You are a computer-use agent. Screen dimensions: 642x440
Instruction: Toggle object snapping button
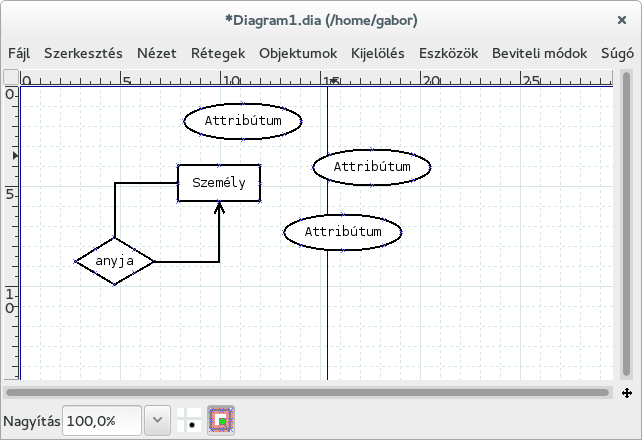[x=220, y=422]
